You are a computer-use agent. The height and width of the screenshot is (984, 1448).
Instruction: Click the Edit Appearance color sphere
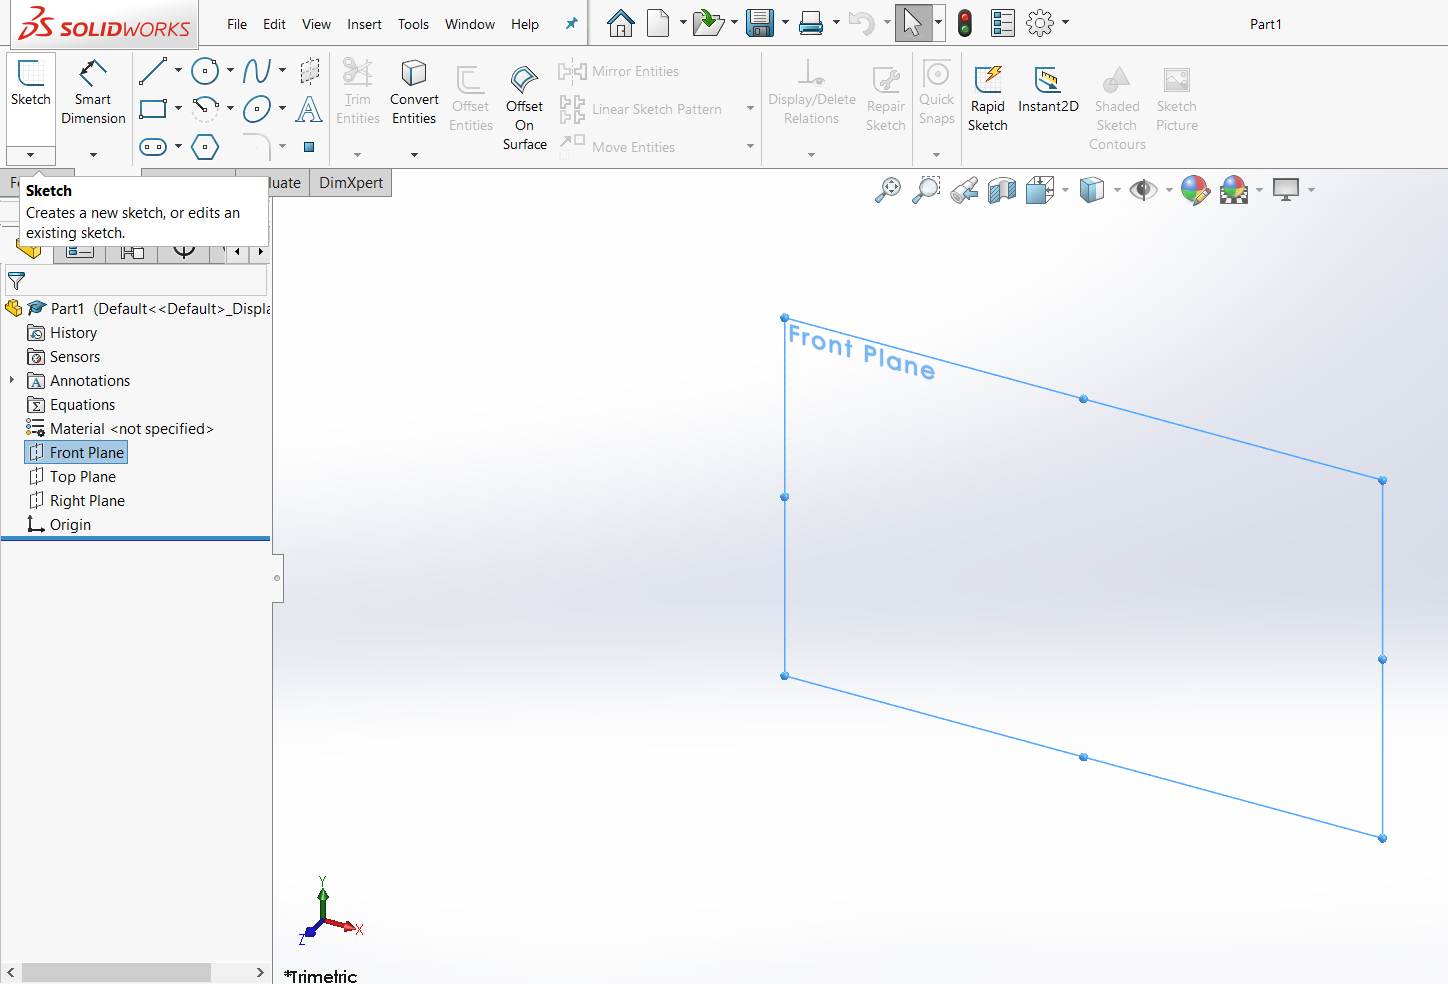[1195, 189]
